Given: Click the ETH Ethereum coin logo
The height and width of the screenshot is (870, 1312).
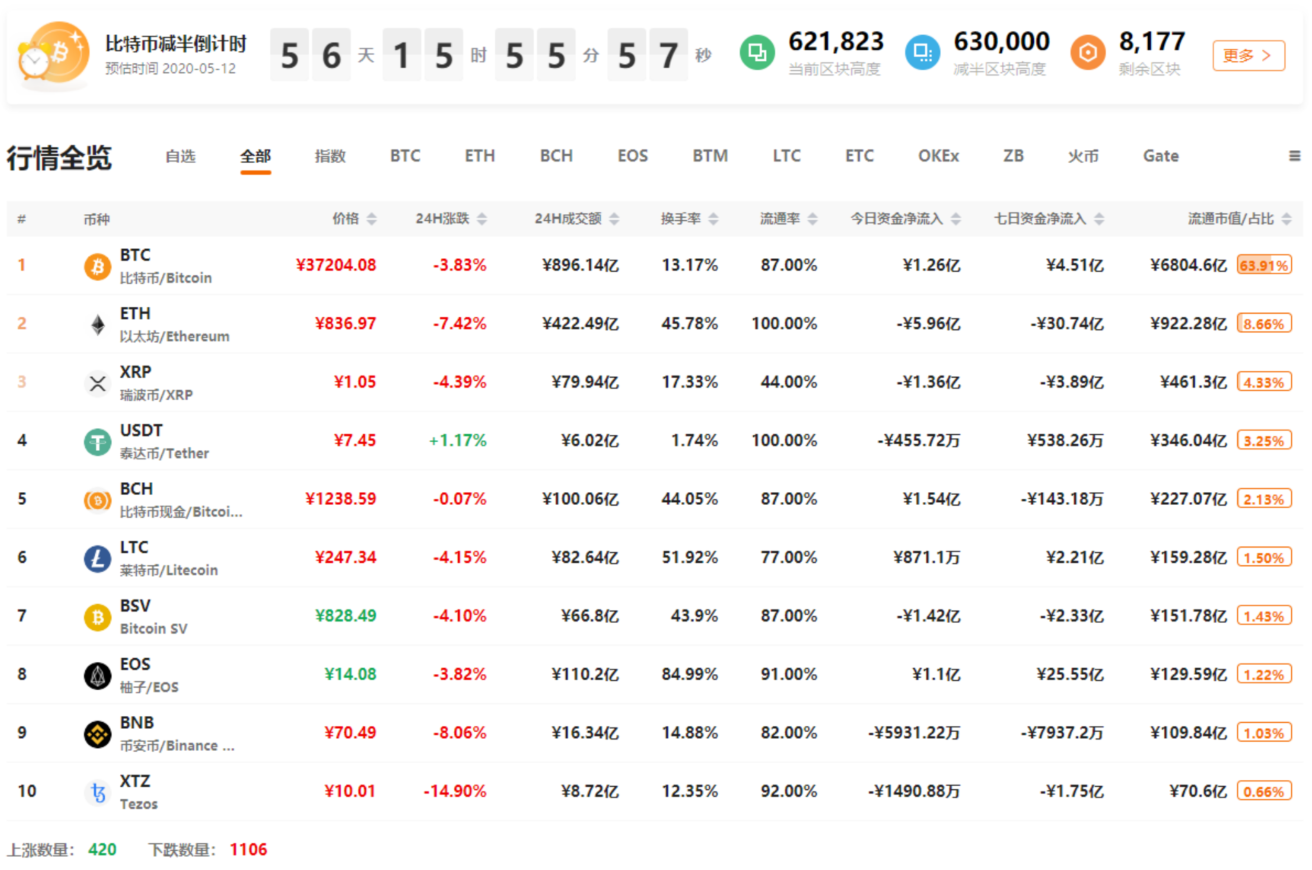Looking at the screenshot, I should coord(97,324).
